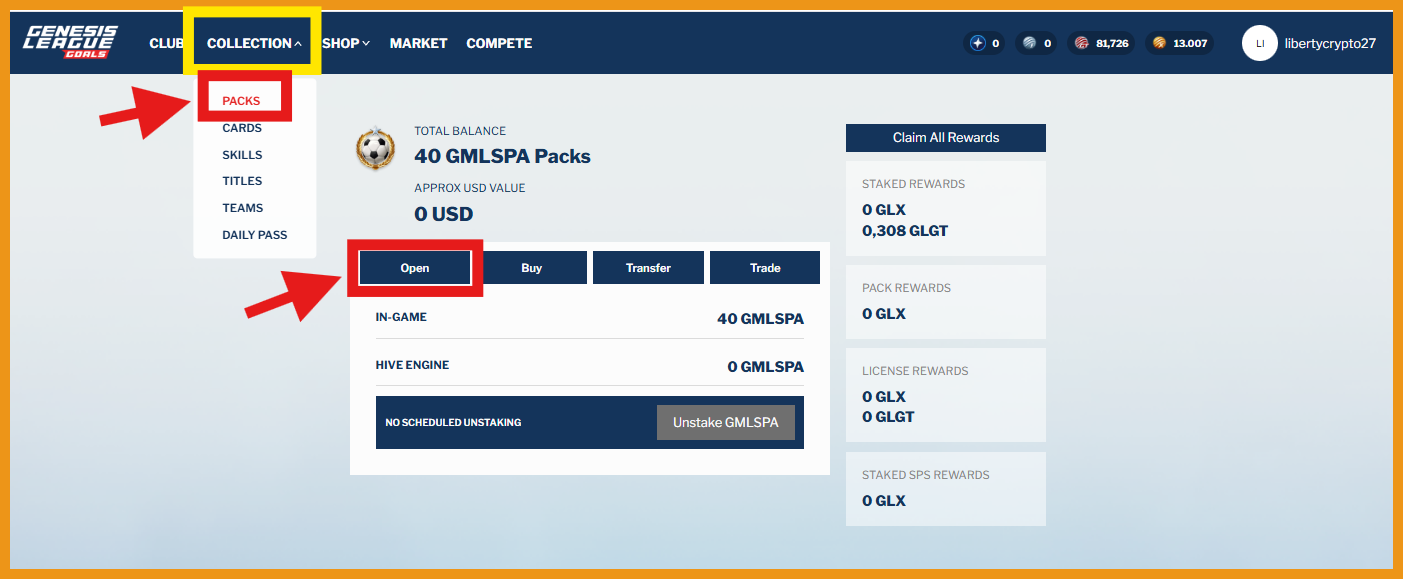Click the 40 GMLSPA Packs total balance
Viewport: 1403px width, 579px height.
click(502, 156)
